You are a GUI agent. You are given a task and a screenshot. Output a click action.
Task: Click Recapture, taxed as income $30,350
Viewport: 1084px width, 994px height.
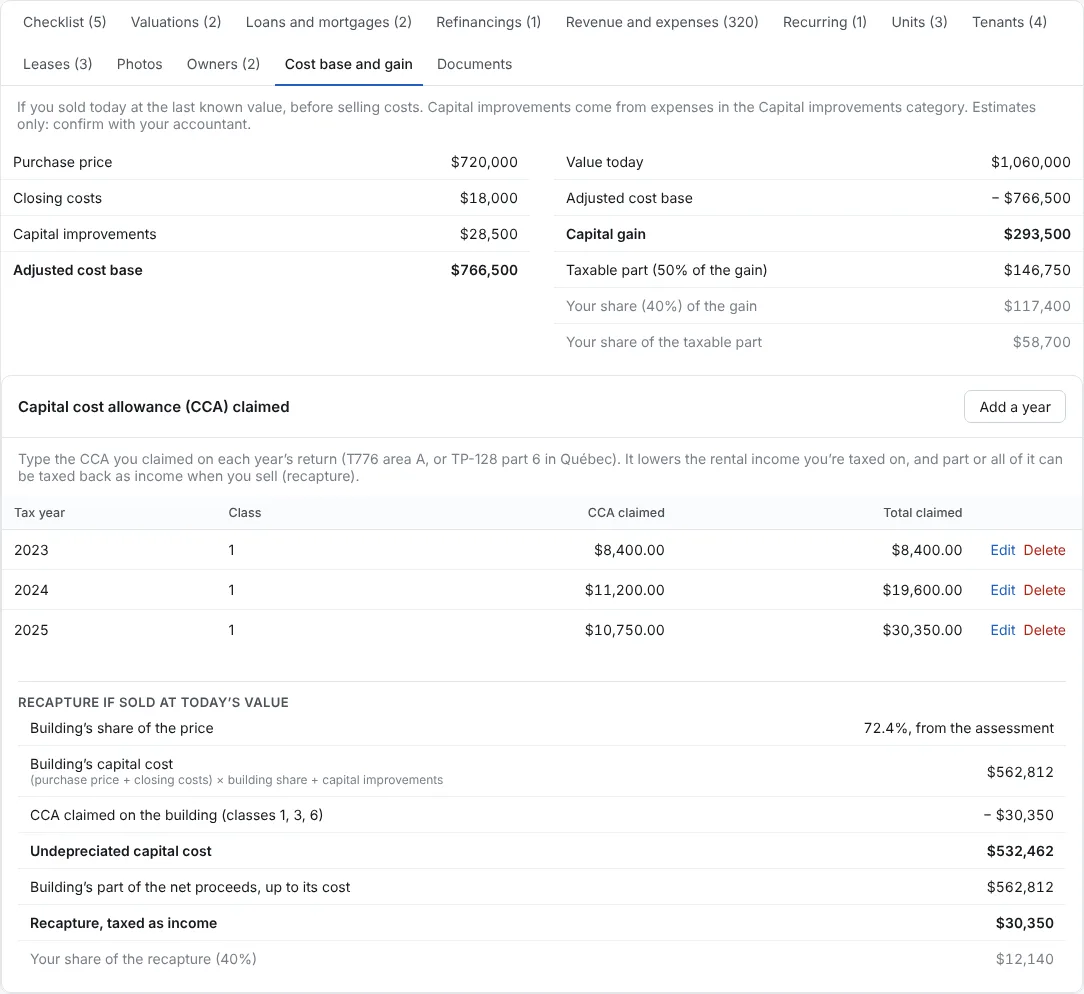tap(1025, 923)
